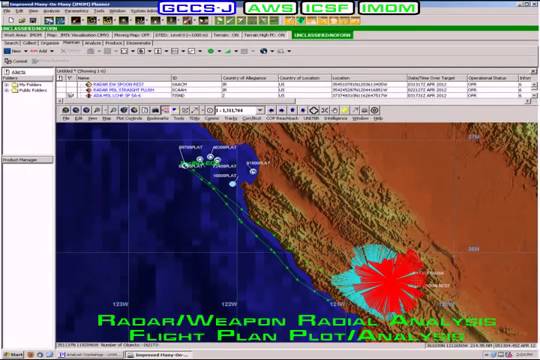Open Plot Controls in the map menu

pyautogui.click(x=129, y=118)
